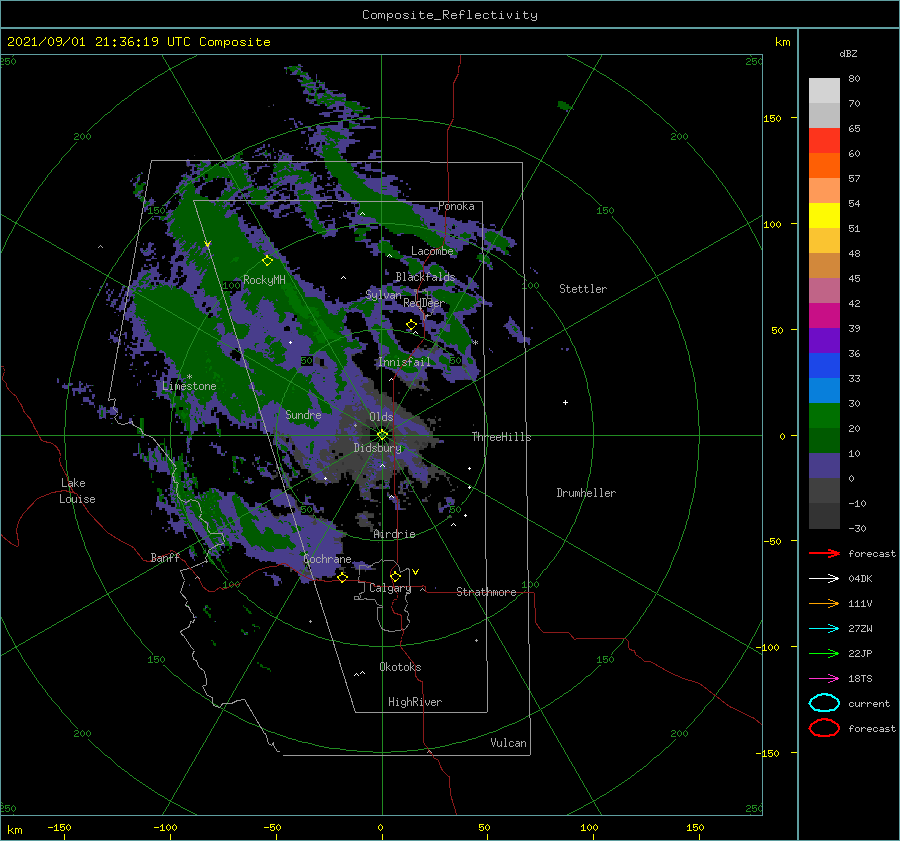Click the Ponoka city label

pos(456,206)
